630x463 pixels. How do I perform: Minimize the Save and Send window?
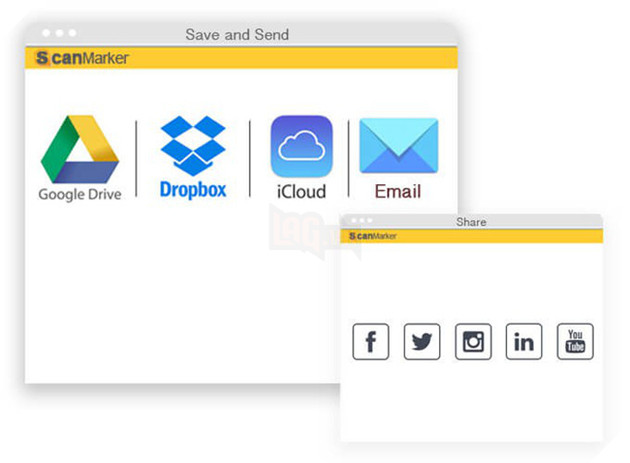click(59, 33)
